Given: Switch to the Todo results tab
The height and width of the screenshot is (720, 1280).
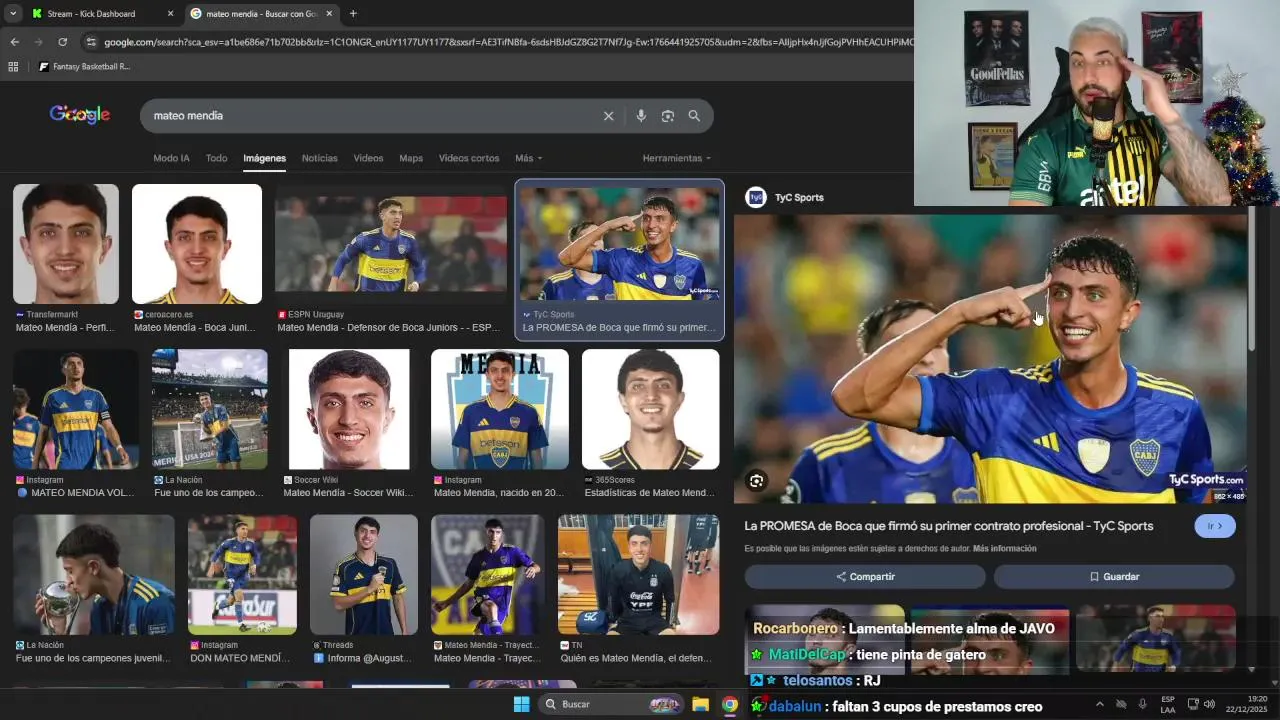Looking at the screenshot, I should click(216, 158).
